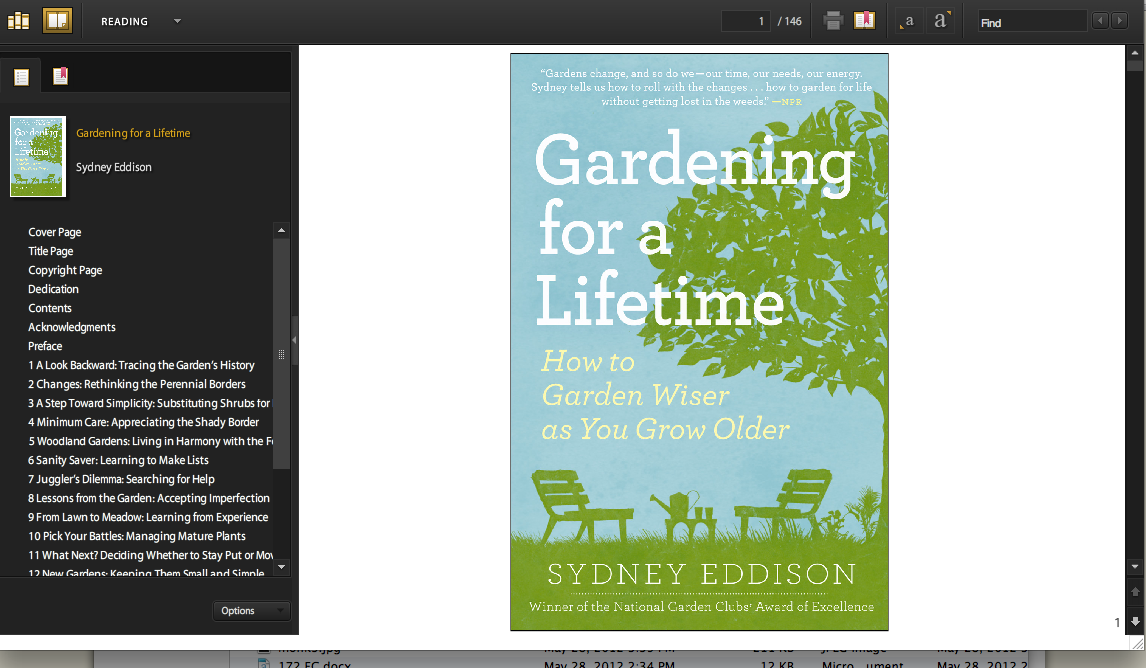
Task: Open chapter 7 Juggler's Dilemma
Action: coord(121,479)
